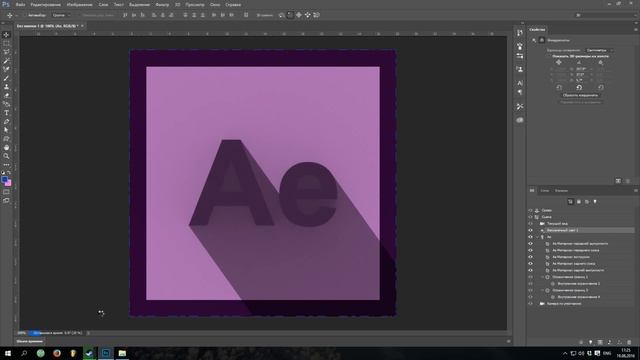Delete selected item with trash icon
Viewport: 640px width, 360px height.
click(x=629, y=342)
